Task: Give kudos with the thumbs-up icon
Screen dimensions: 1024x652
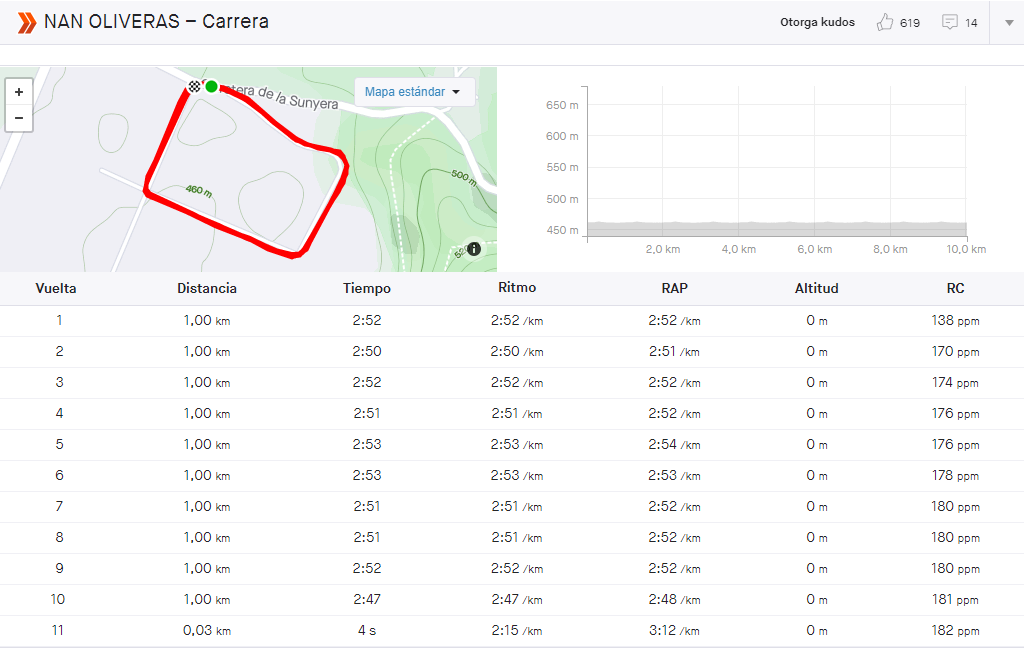Action: point(884,22)
